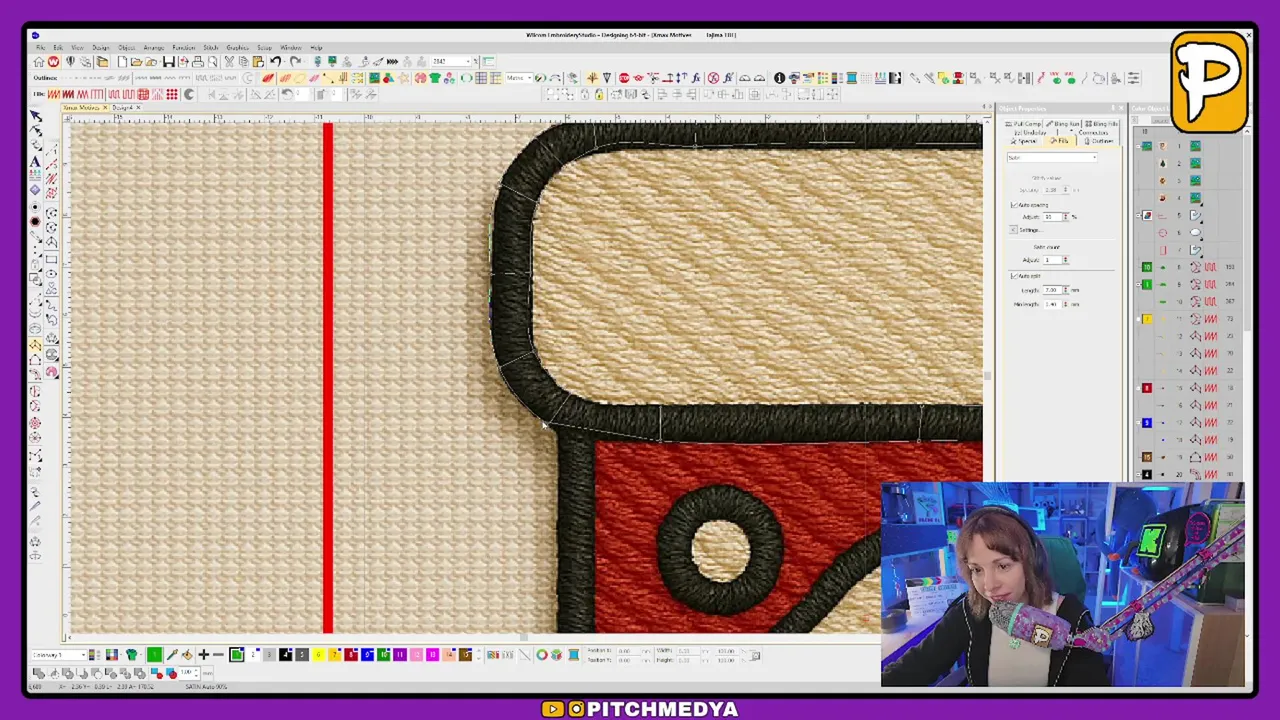Image resolution: width=1280 pixels, height=720 pixels.
Task: Click the Auto spacing Adjust stepper arrows
Action: [x=1066, y=217]
